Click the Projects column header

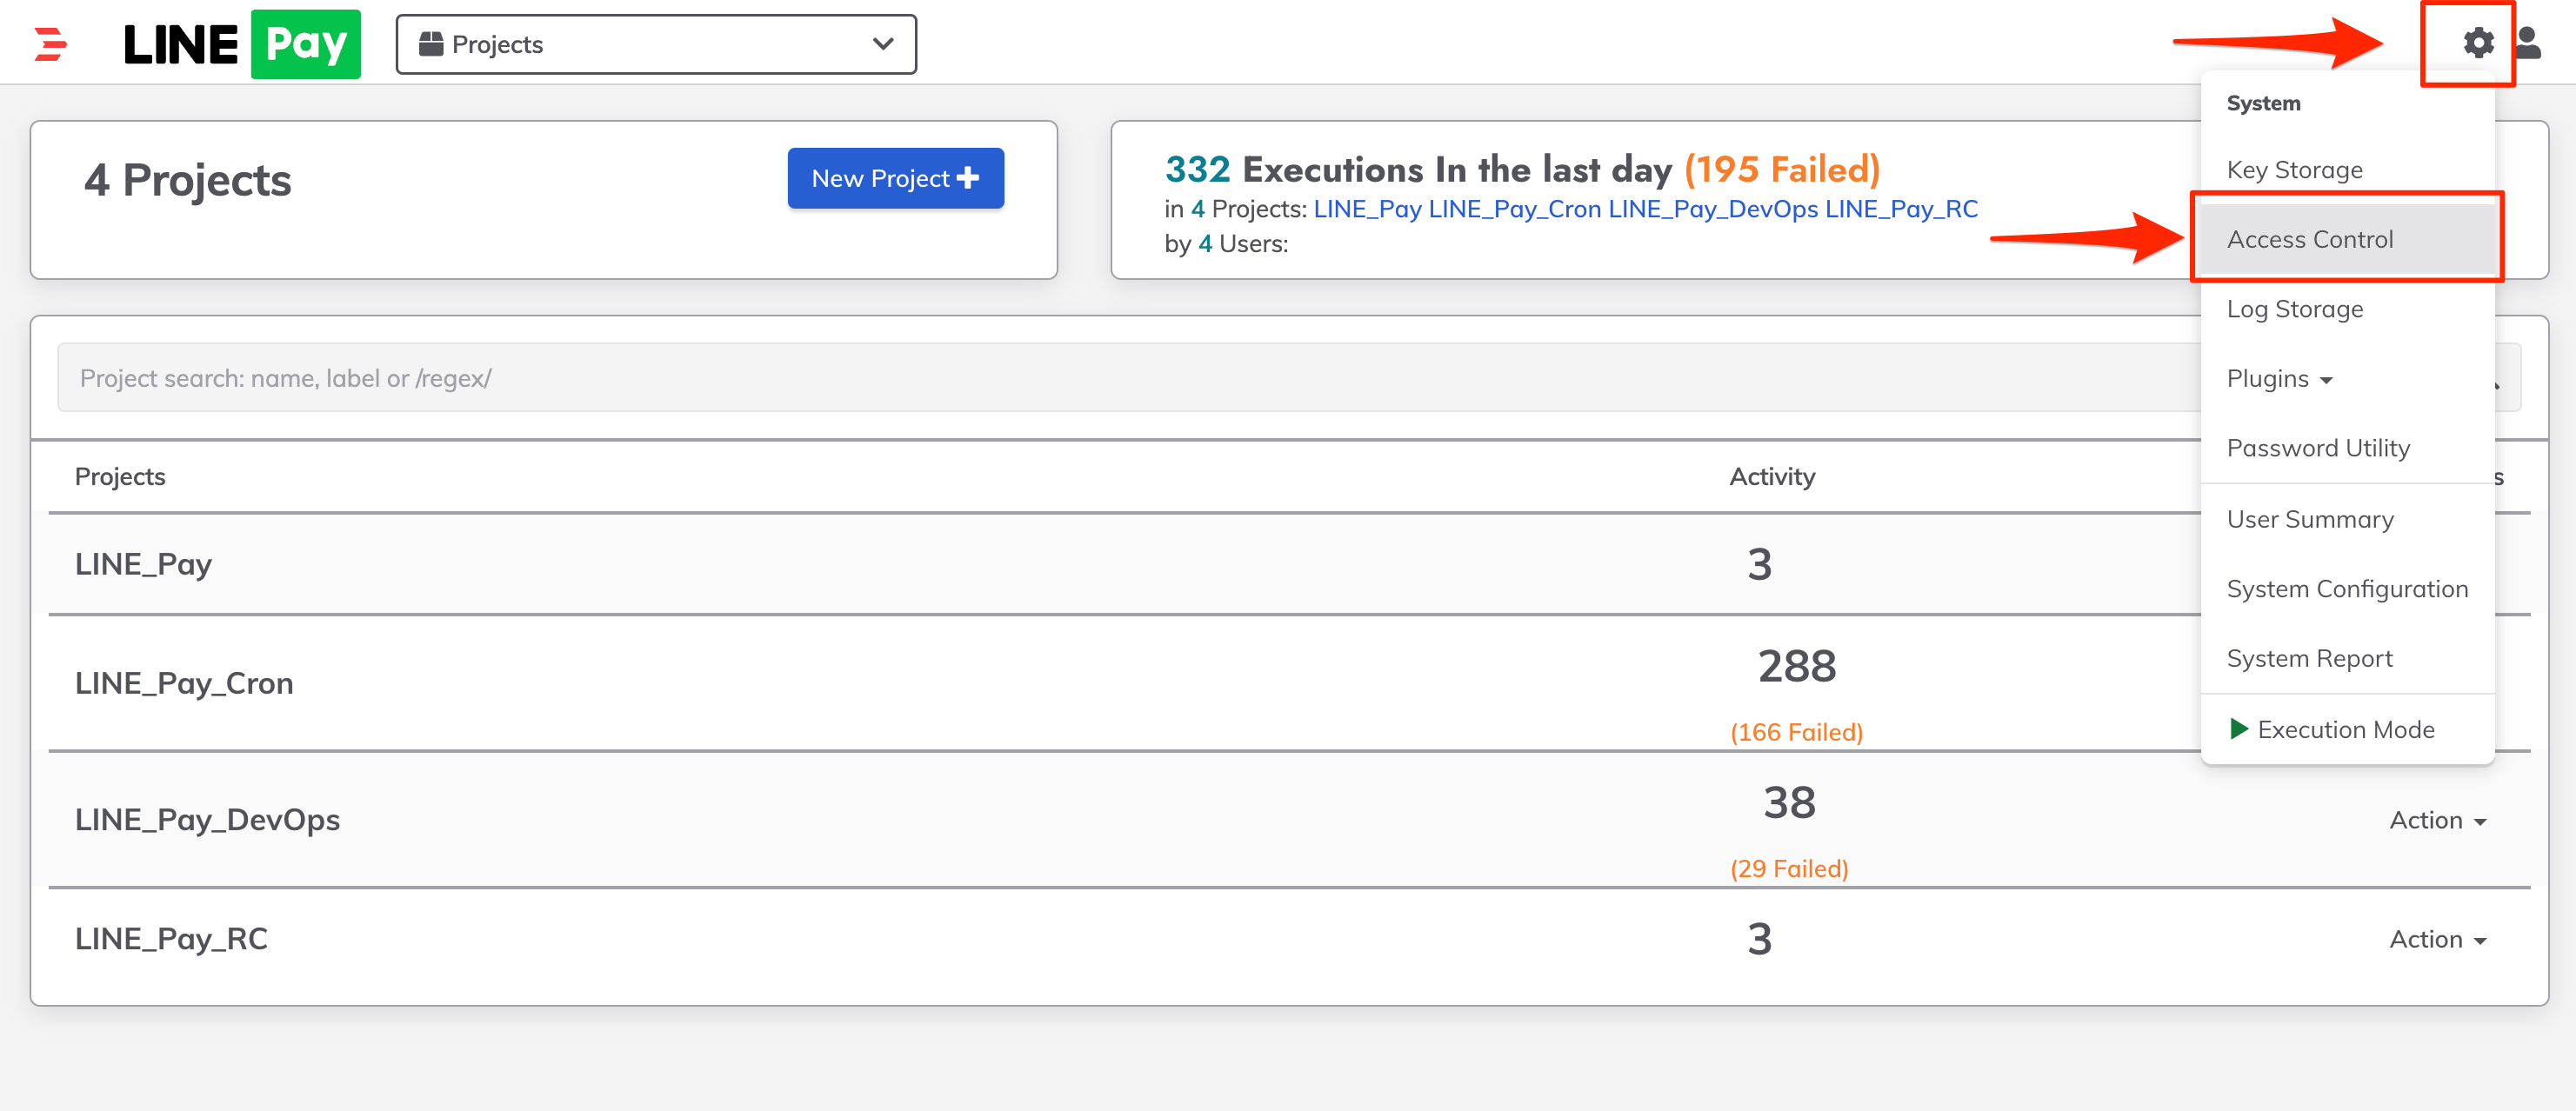120,476
